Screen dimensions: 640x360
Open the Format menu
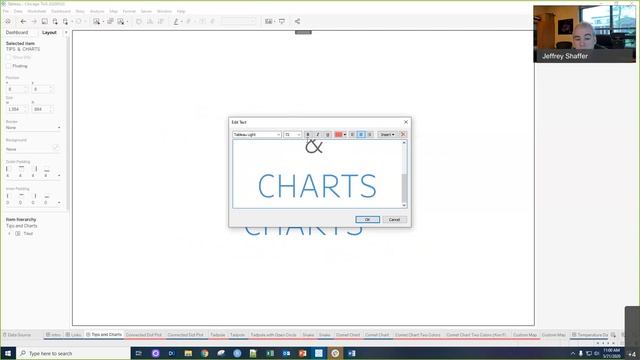129,11
